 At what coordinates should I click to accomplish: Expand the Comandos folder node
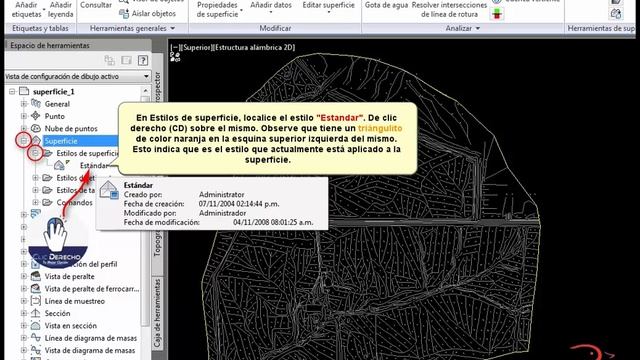pos(36,202)
